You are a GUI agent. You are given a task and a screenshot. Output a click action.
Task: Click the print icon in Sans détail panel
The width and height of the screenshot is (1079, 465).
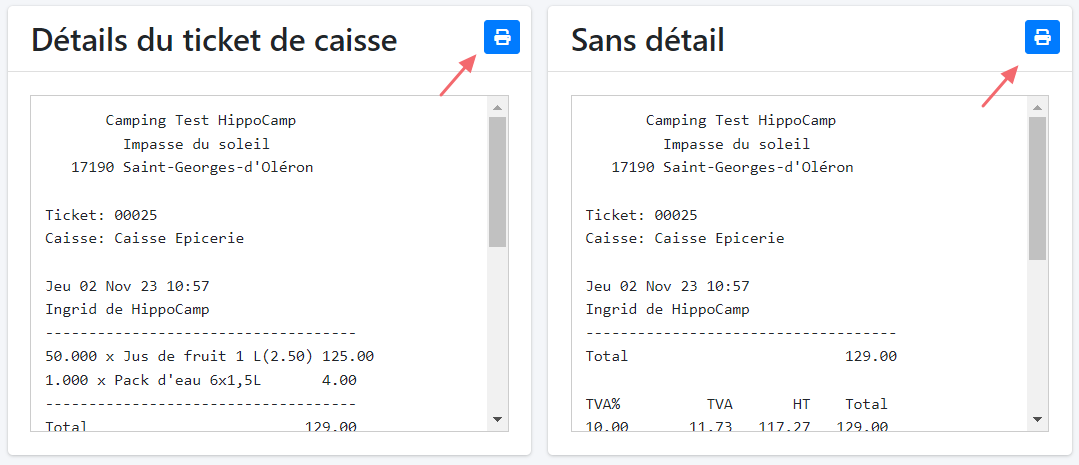pyautogui.click(x=1042, y=38)
